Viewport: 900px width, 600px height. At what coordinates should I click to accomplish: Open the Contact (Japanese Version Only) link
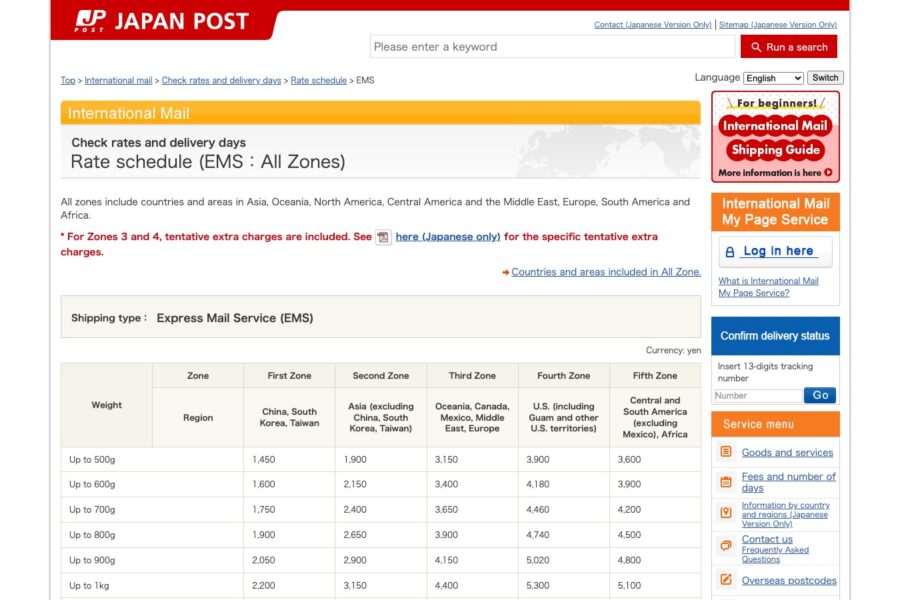(x=653, y=25)
